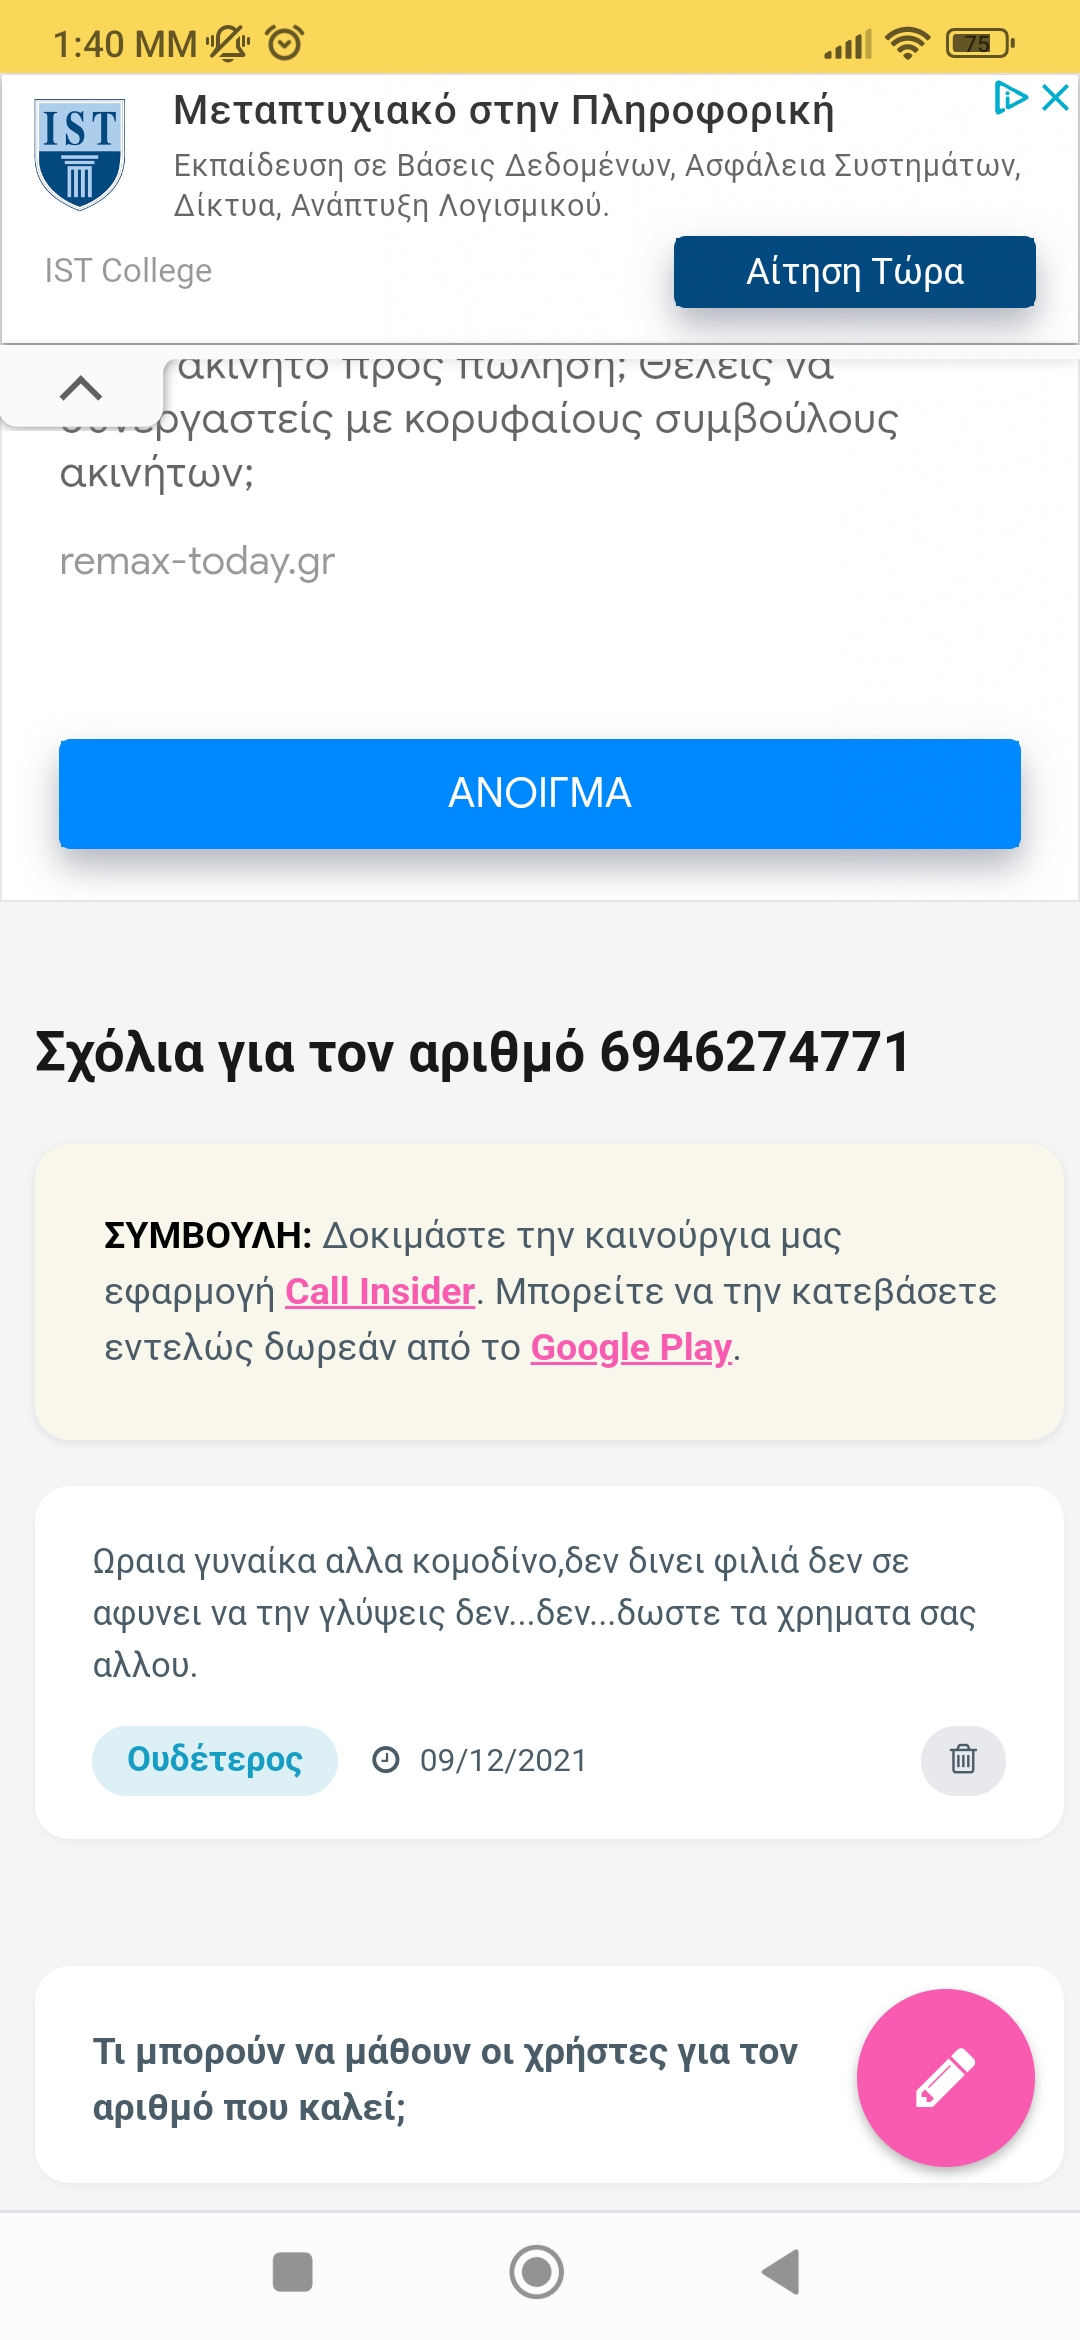Tap the ad headline "Μεταπτυχιακό στην Πληροφορική"
This screenshot has height=2340, width=1080.
[503, 110]
